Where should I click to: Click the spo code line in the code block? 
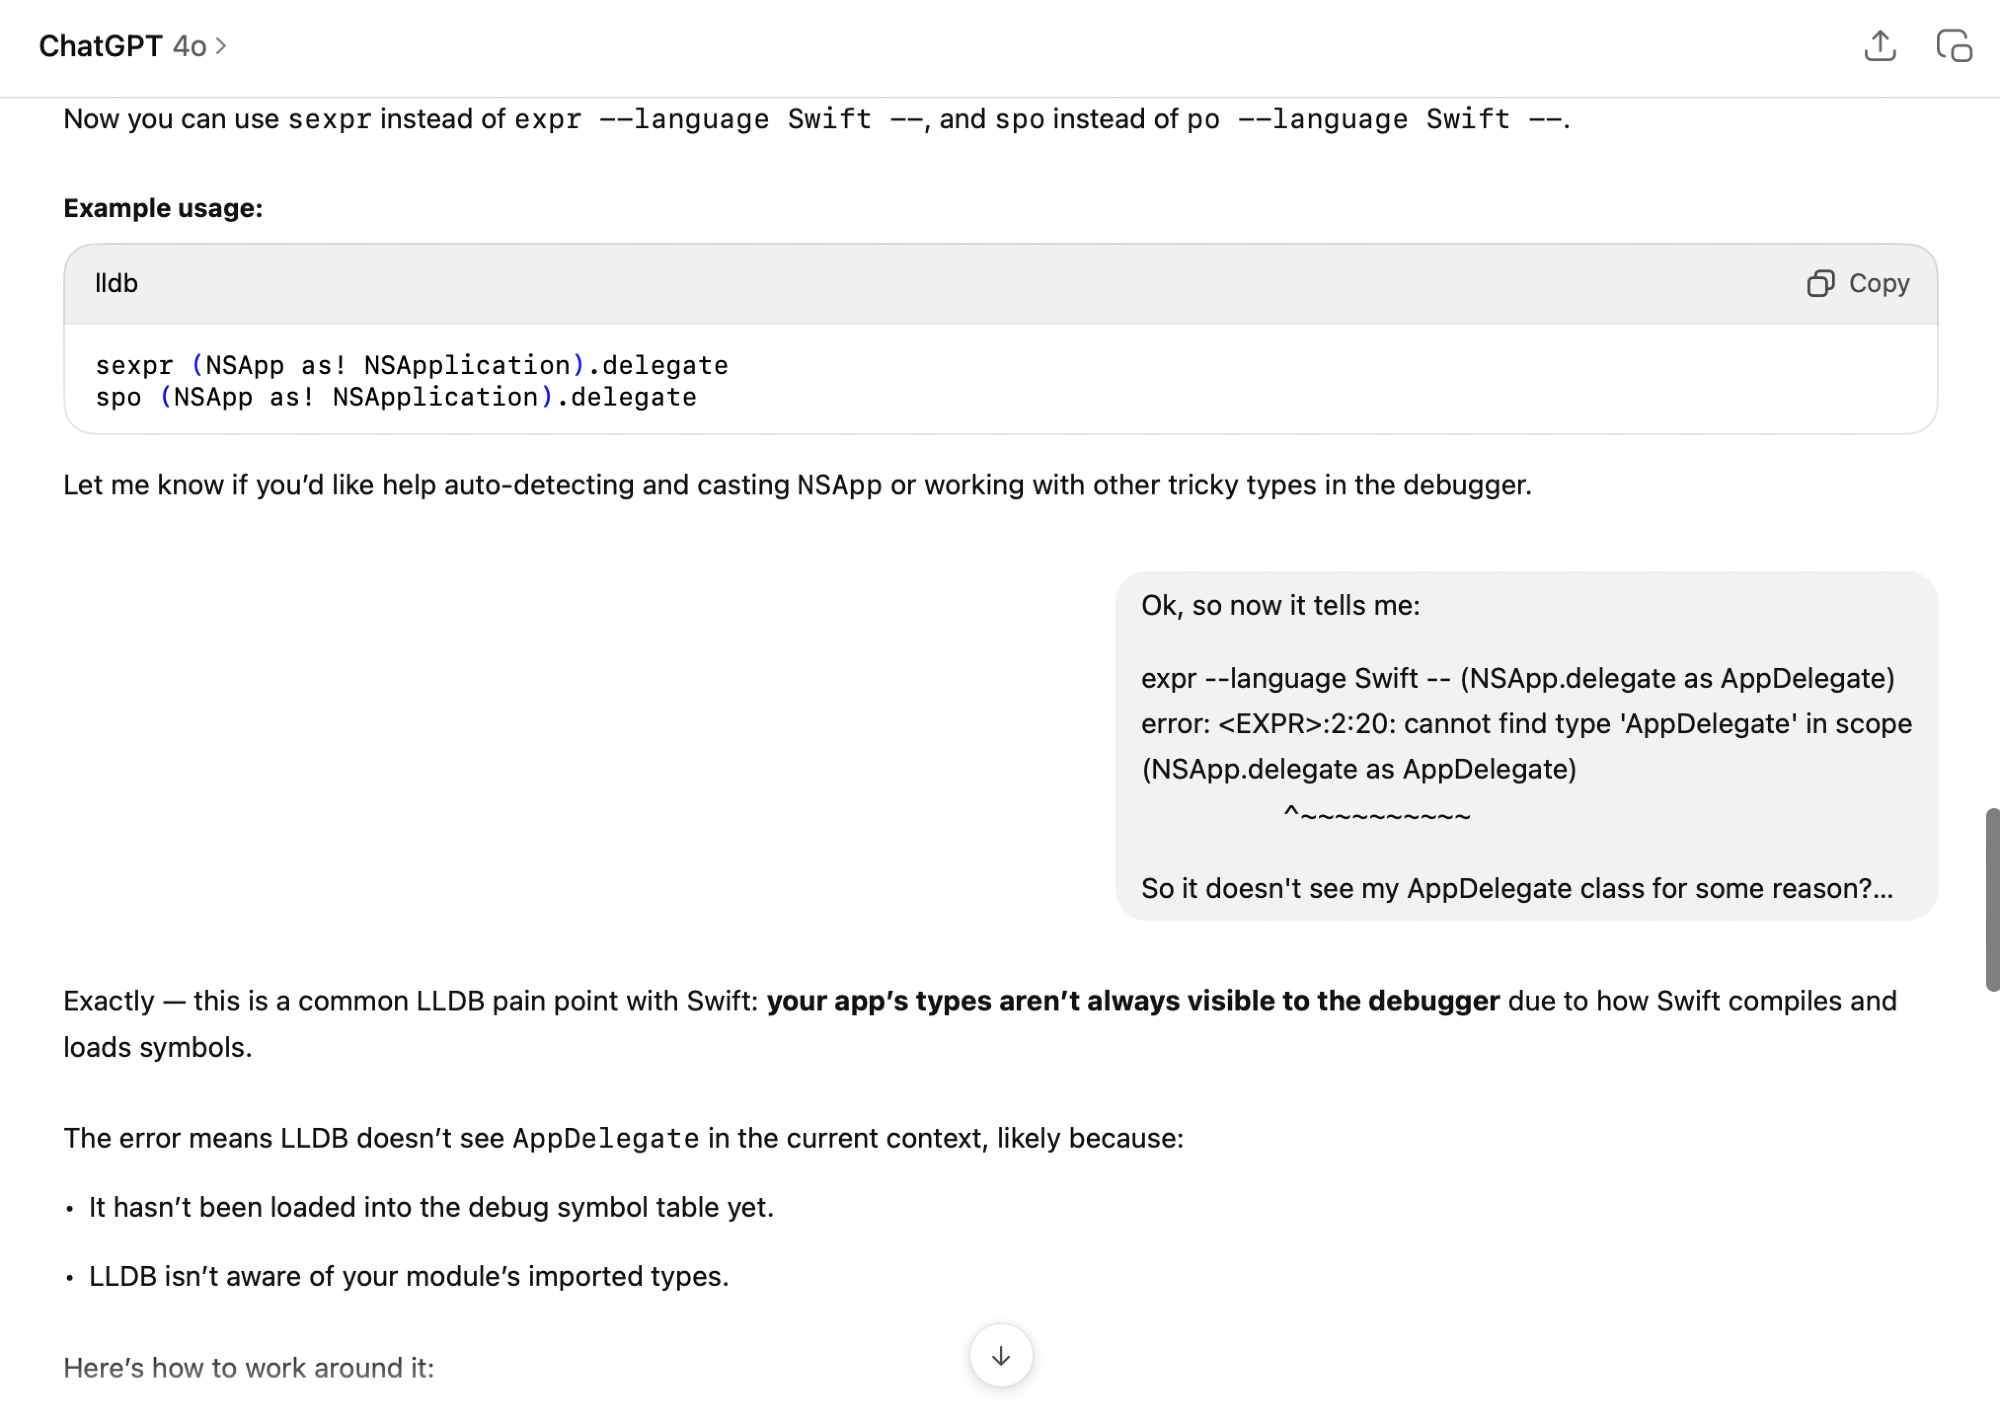click(395, 397)
